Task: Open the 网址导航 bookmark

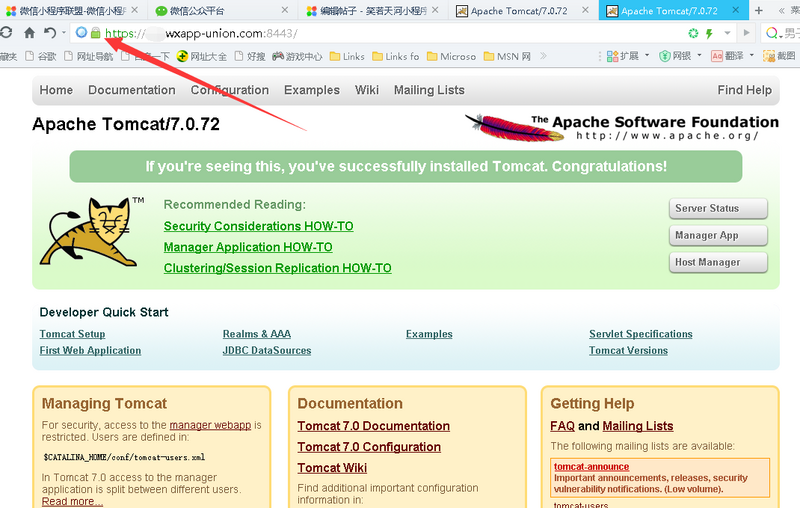Action: pos(89,56)
